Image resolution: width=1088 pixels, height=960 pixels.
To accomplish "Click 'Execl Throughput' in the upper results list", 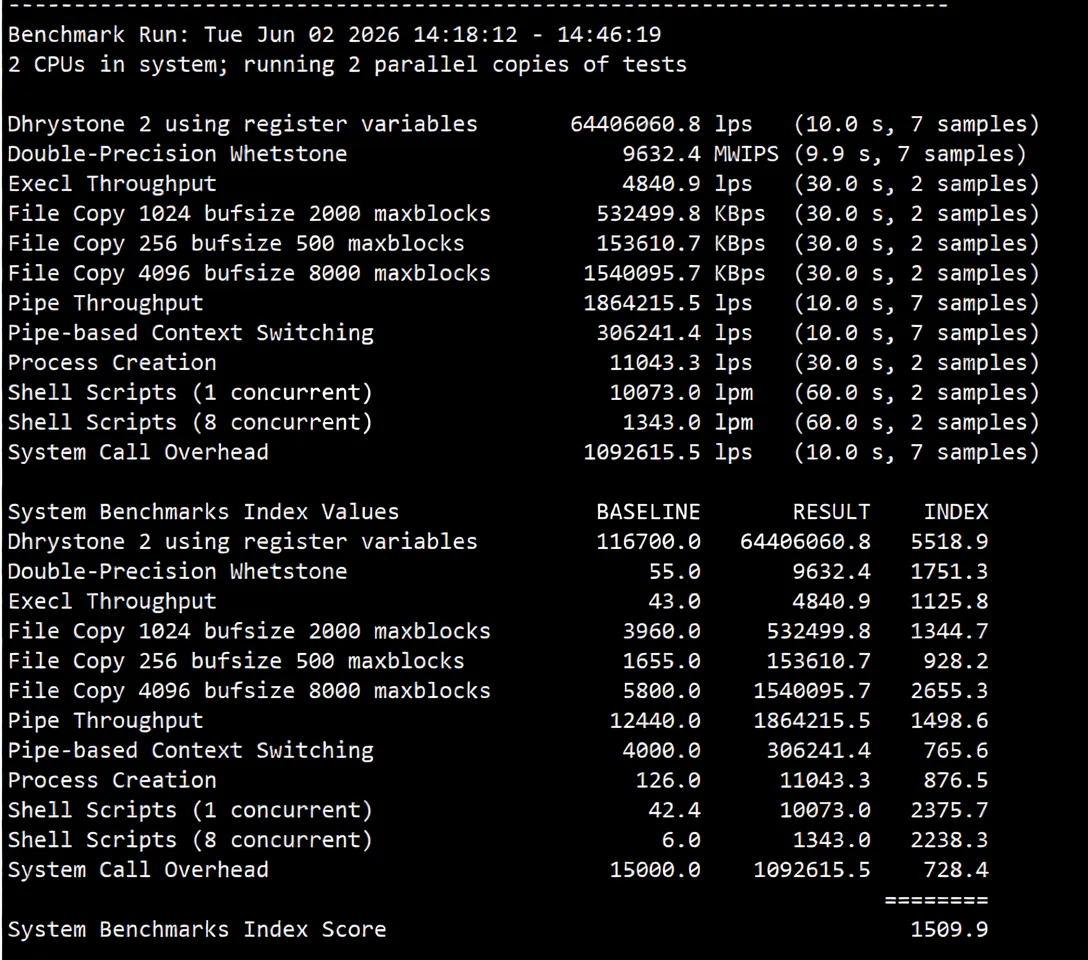I will pos(112,184).
